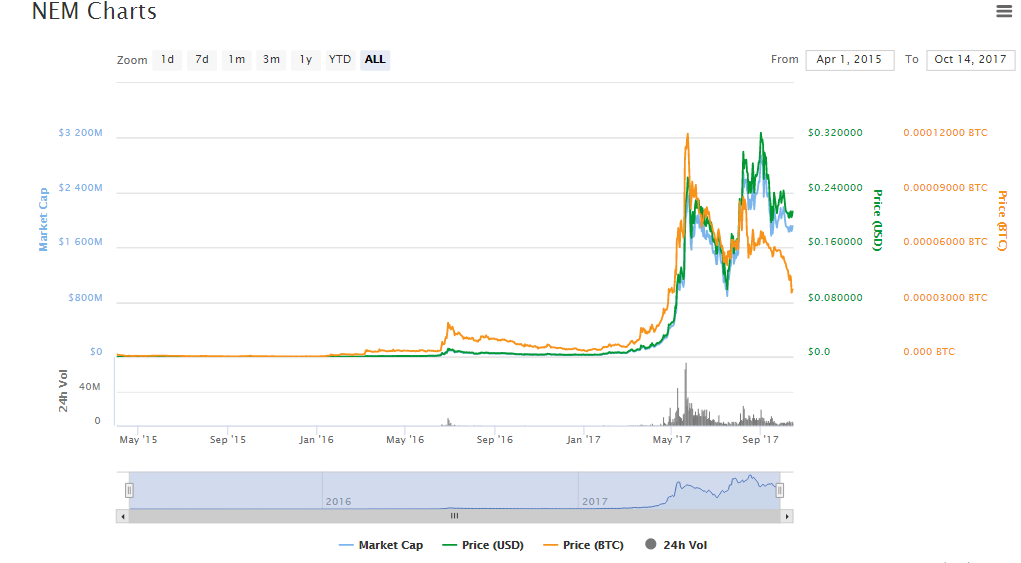Set zoom range to 3m
Image resolution: width=1021 pixels, height=563 pixels.
pyautogui.click(x=271, y=60)
